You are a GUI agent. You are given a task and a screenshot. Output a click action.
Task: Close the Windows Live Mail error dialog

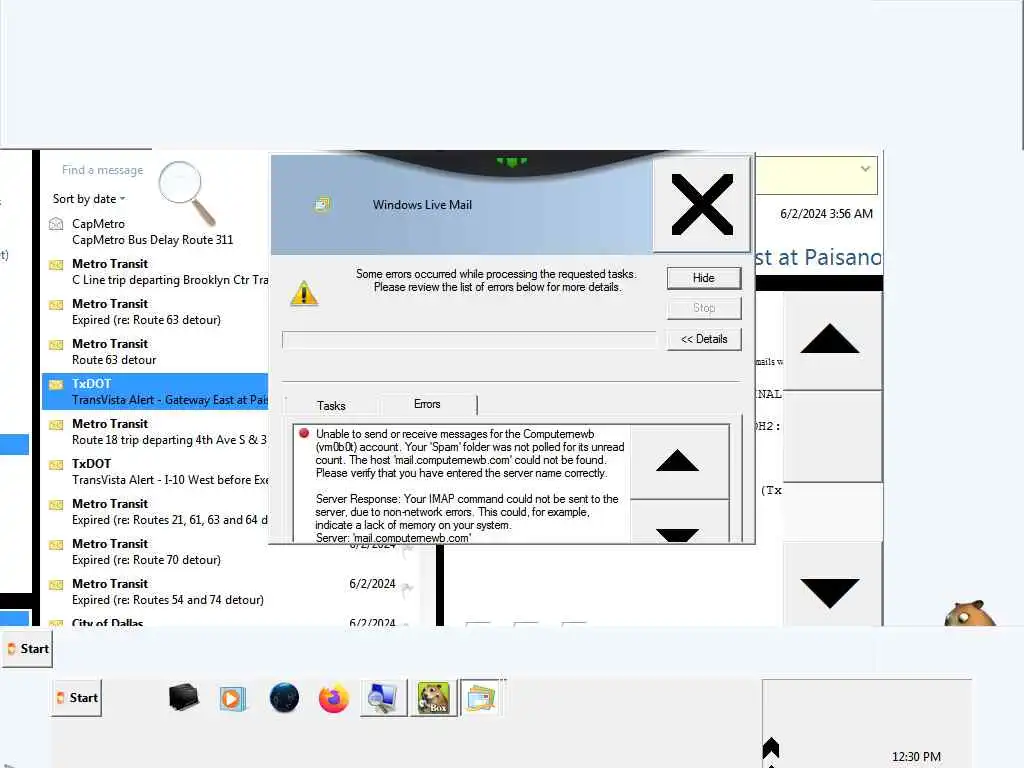[x=702, y=204]
